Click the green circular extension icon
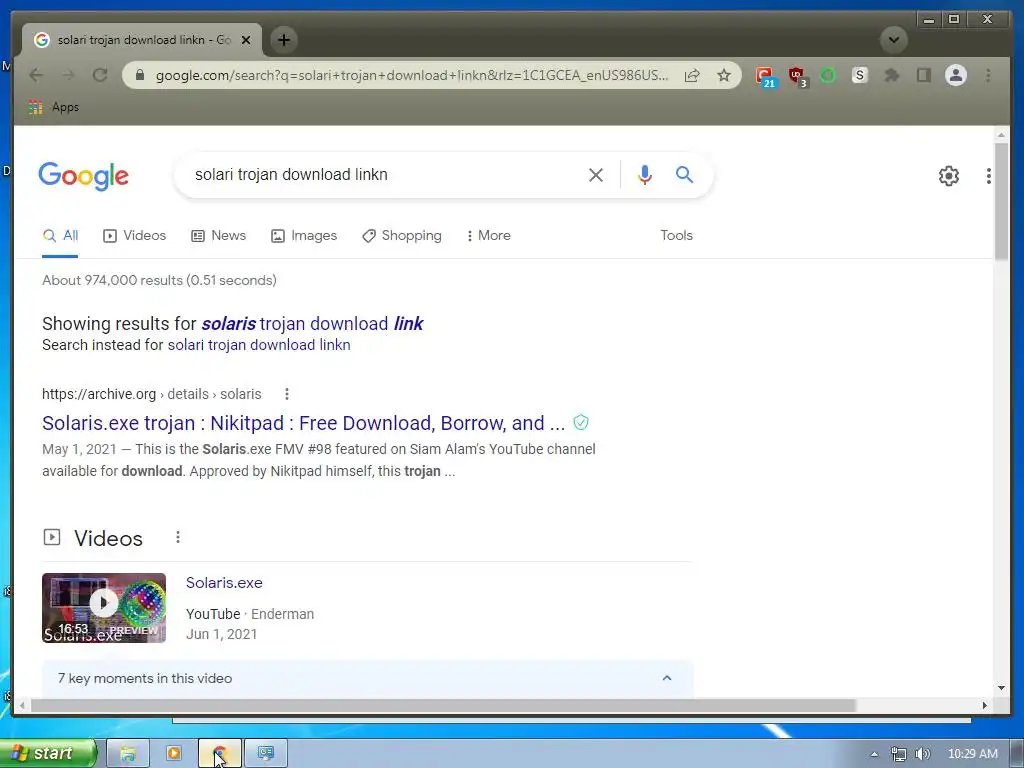1024x768 pixels. [x=828, y=76]
